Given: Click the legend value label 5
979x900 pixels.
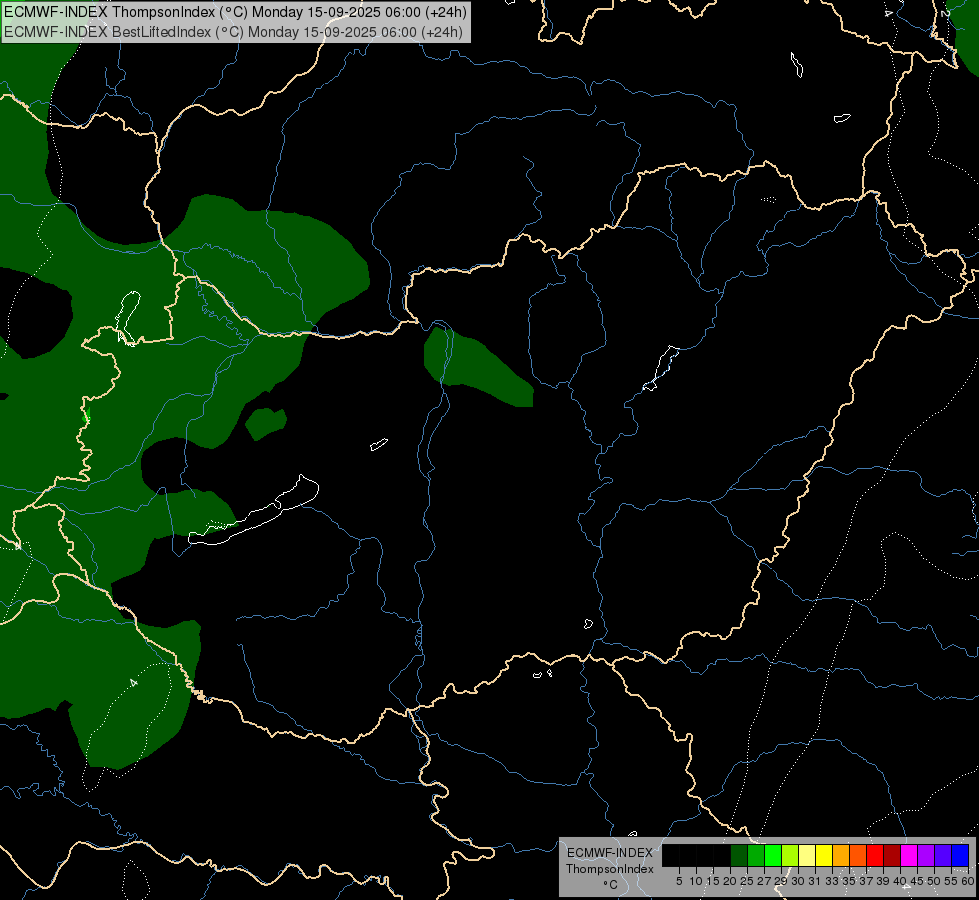Looking at the screenshot, I should pyautogui.click(x=679, y=881).
